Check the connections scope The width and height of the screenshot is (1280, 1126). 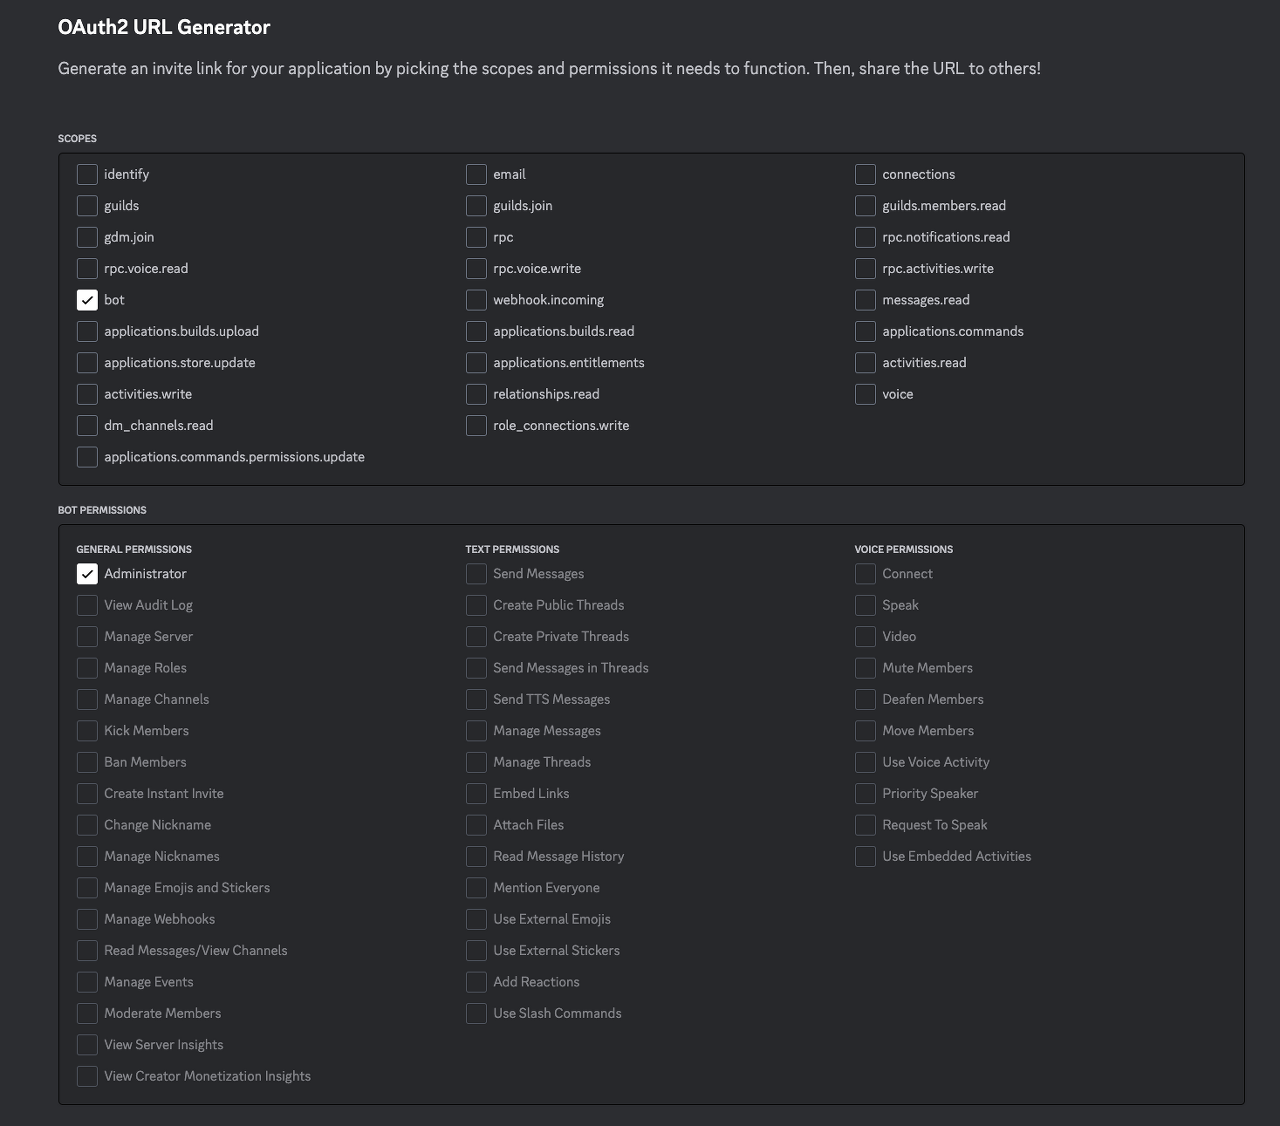point(865,174)
